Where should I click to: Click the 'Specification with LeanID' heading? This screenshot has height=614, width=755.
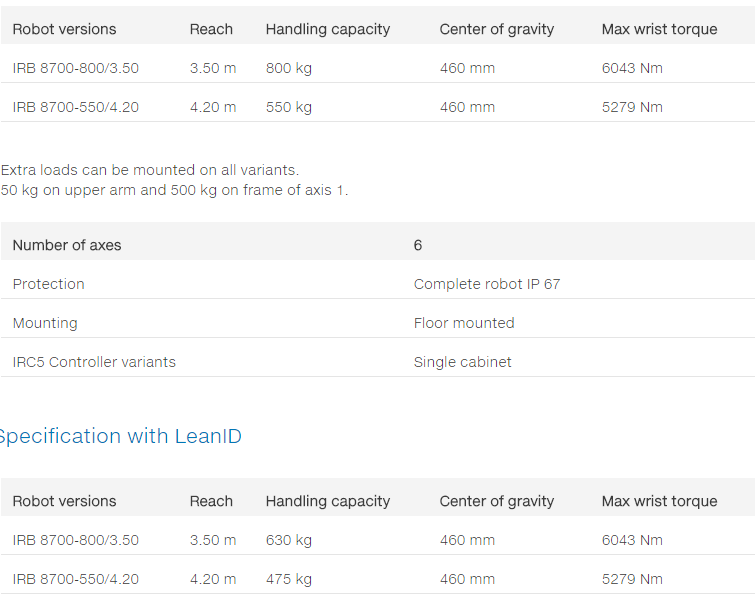120,436
